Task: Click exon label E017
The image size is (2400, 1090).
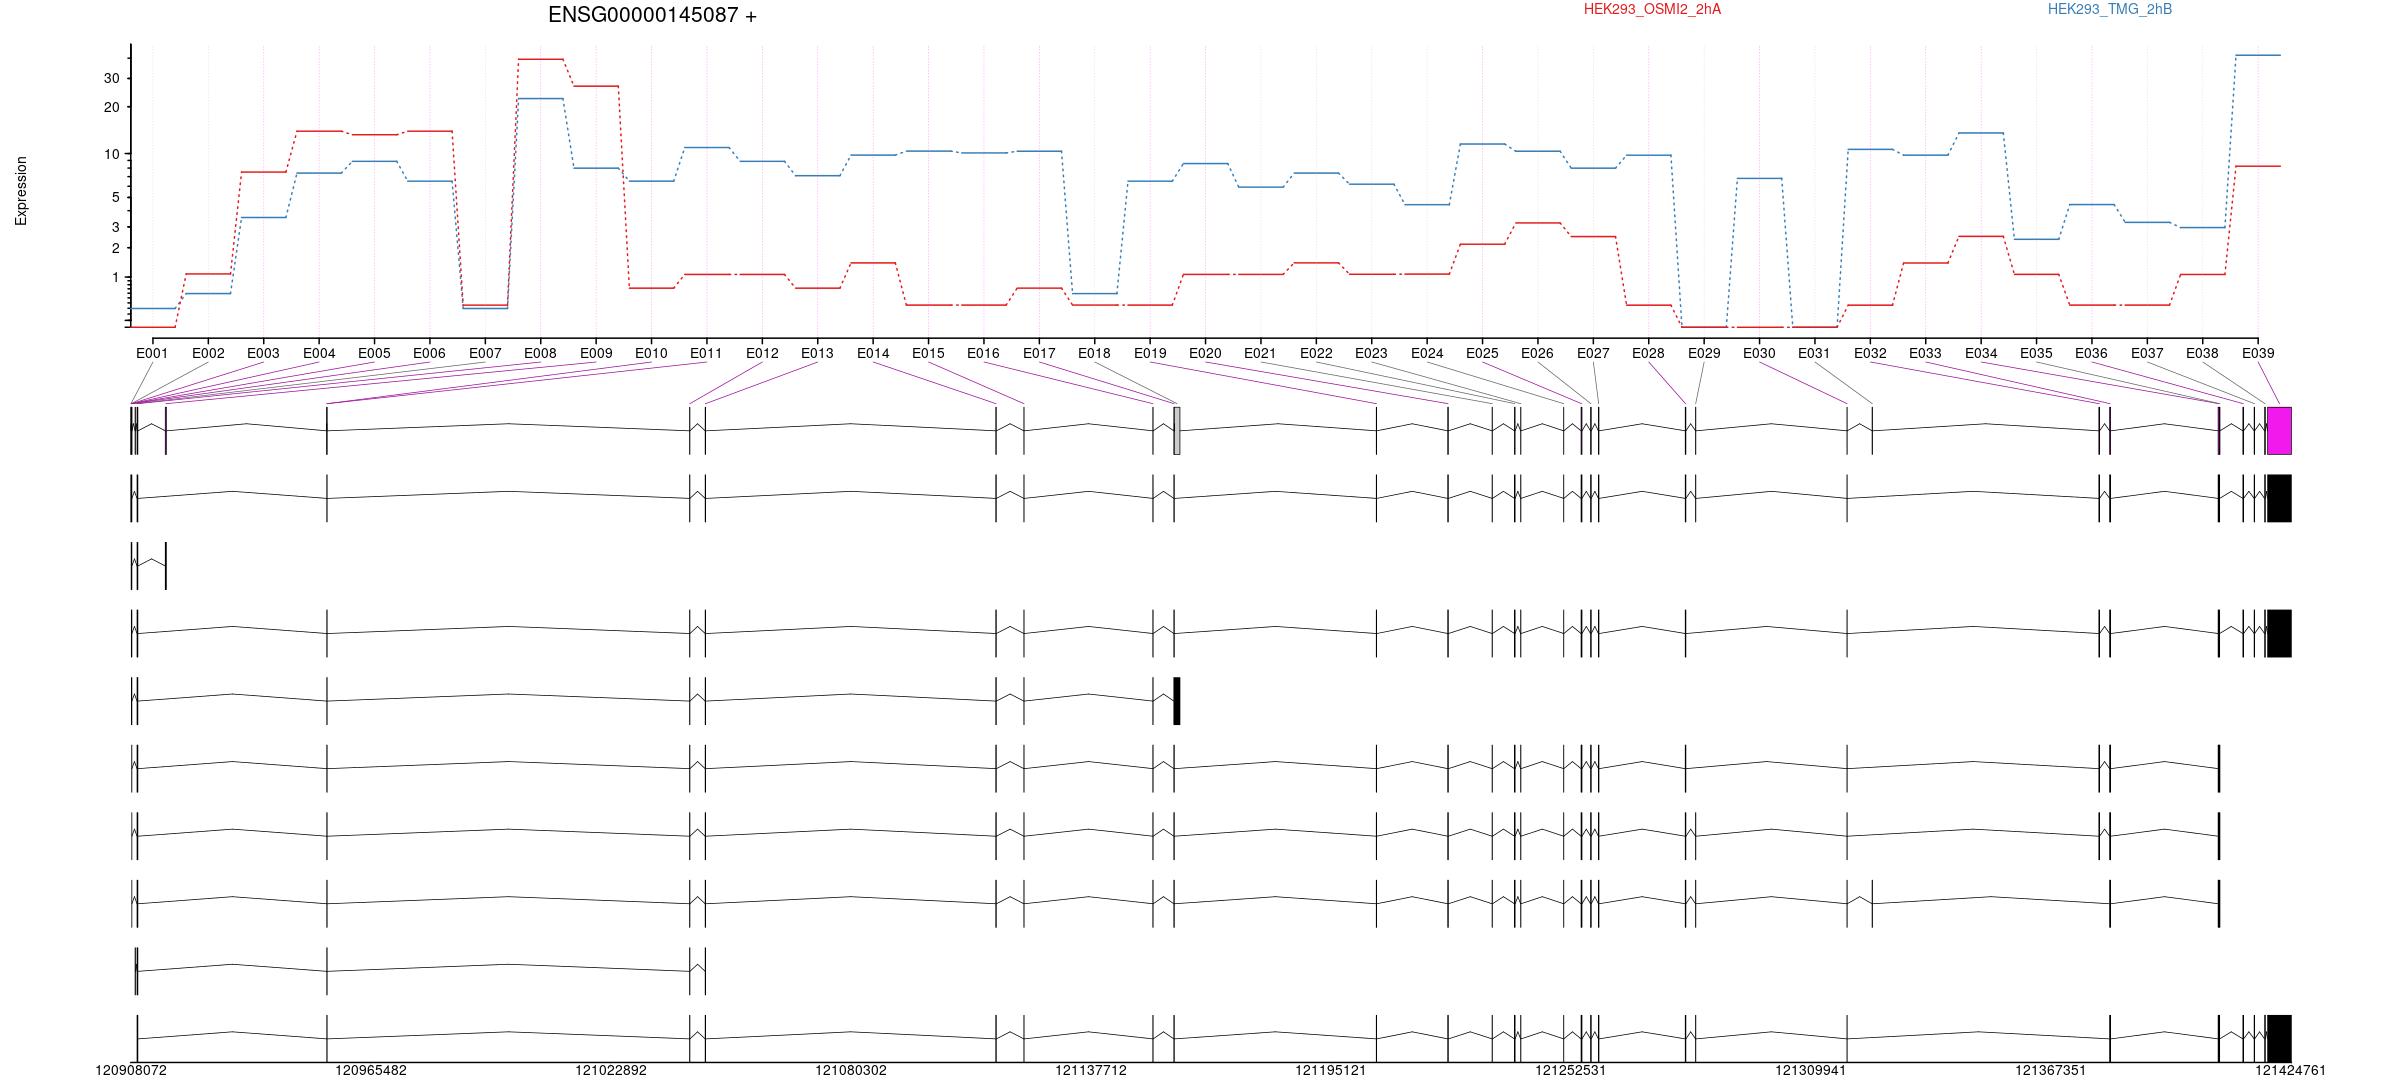Action: [1039, 353]
